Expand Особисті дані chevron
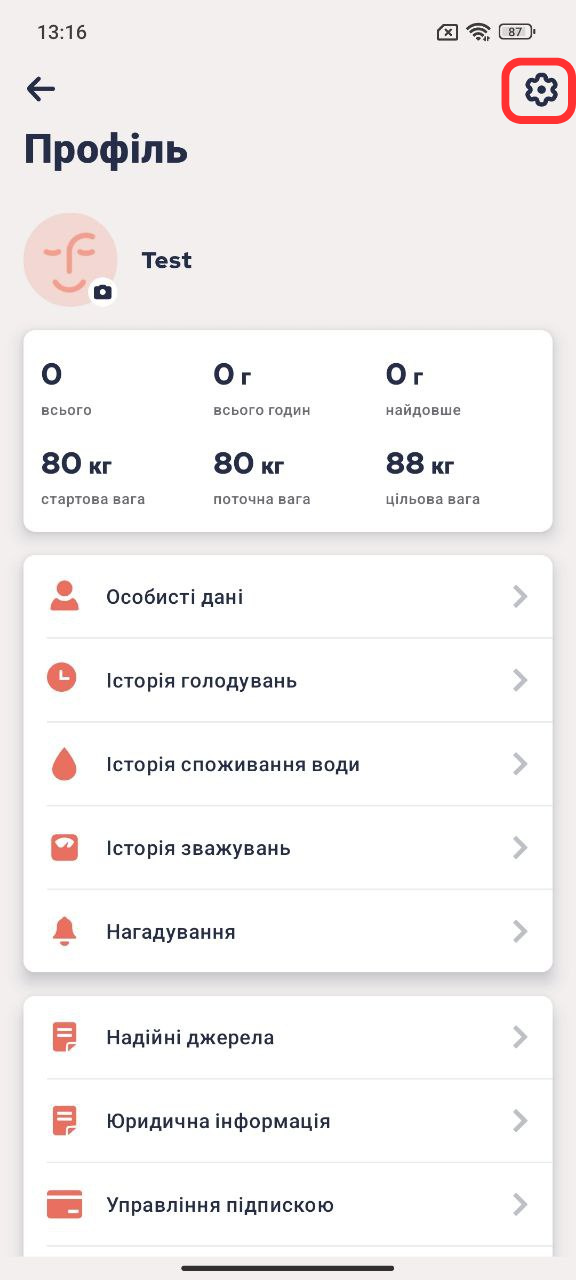The width and height of the screenshot is (576, 1280). tap(520, 597)
